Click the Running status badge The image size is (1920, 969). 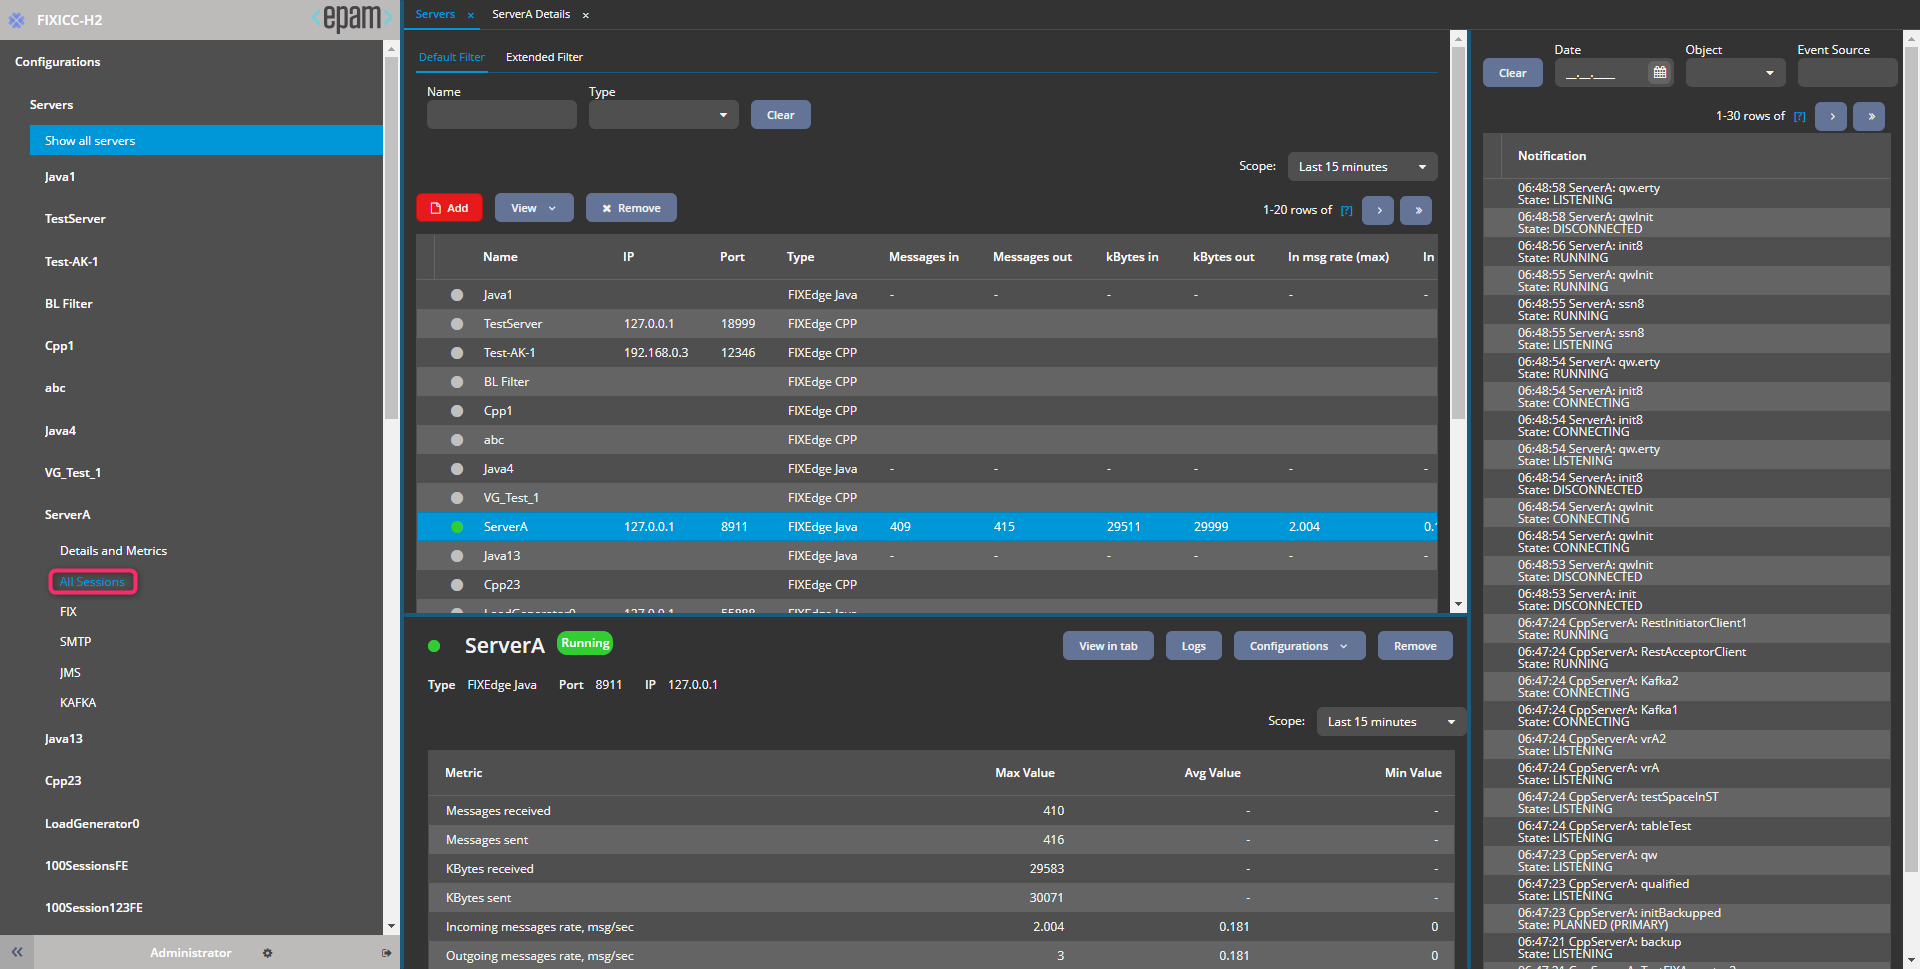coord(585,644)
